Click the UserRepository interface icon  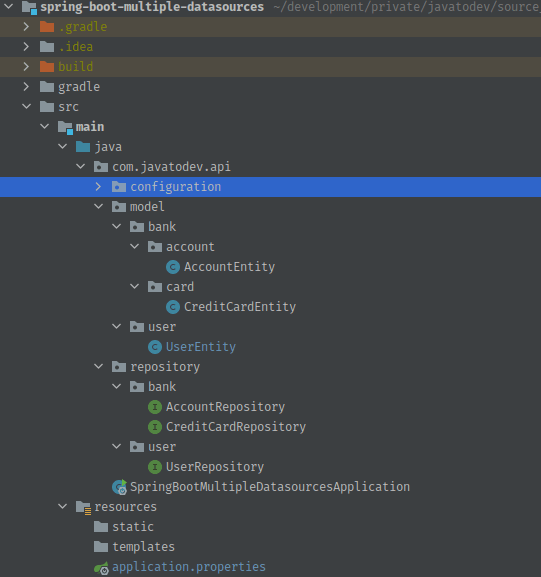(x=155, y=467)
